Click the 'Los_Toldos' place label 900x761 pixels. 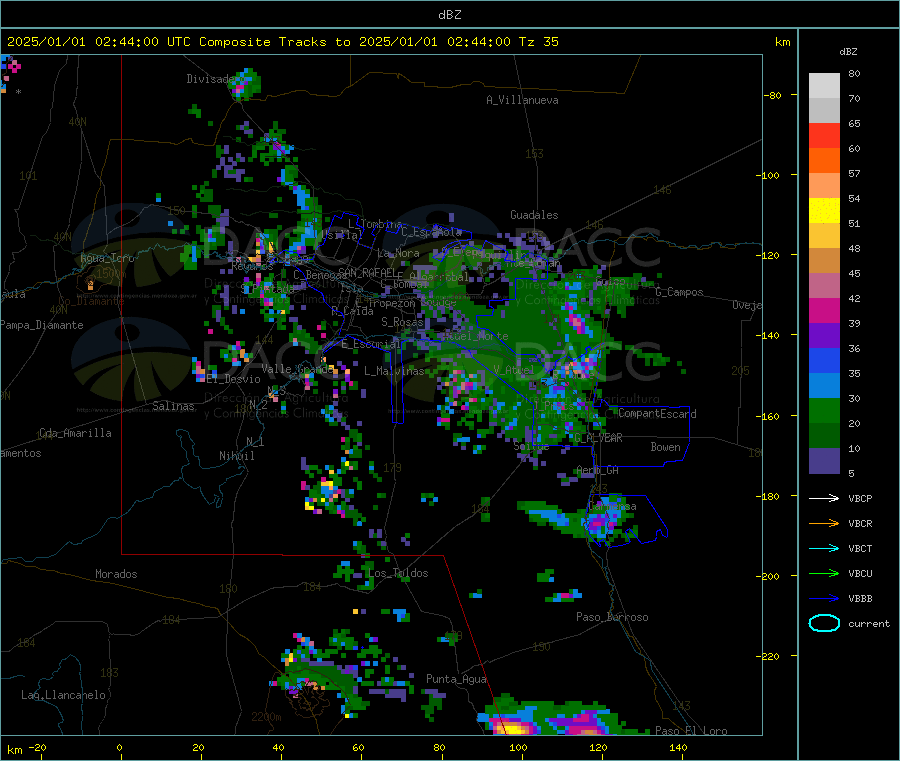[398, 573]
